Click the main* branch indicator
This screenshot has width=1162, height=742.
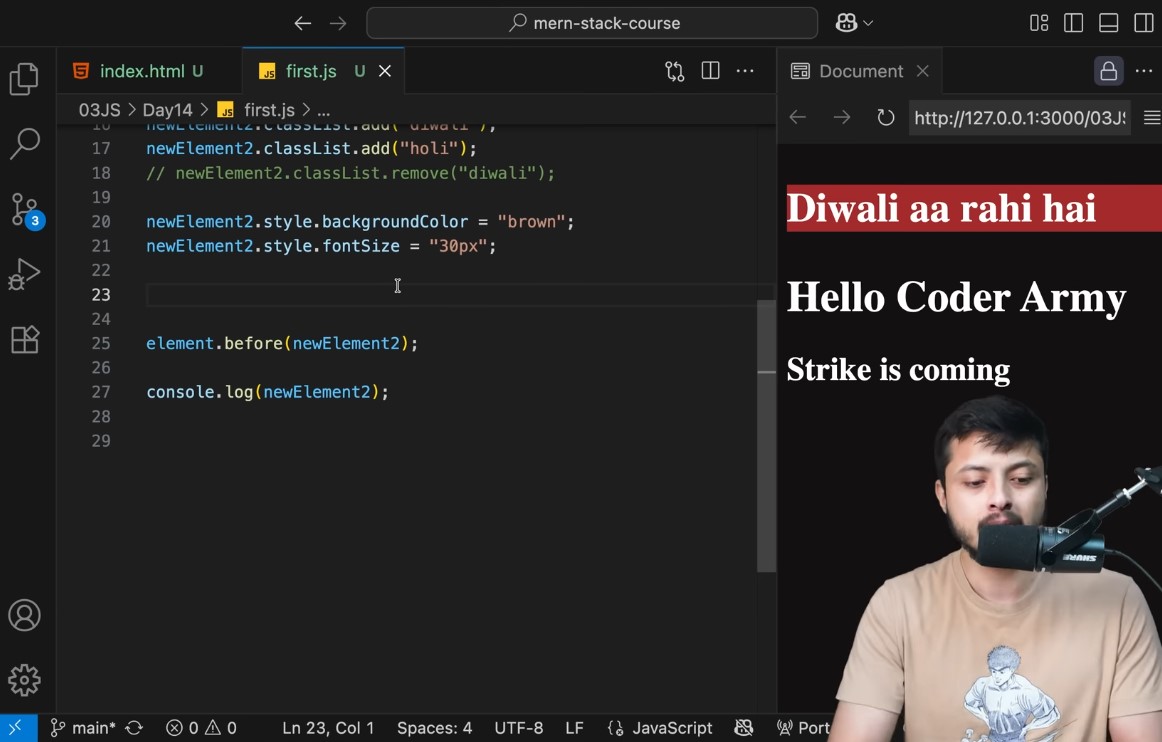click(x=83, y=728)
